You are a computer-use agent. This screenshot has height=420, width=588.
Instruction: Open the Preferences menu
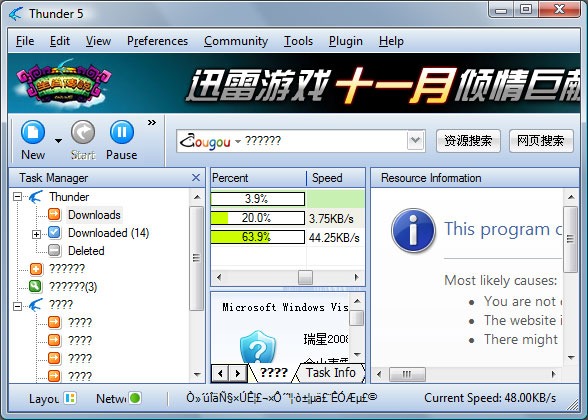click(158, 40)
